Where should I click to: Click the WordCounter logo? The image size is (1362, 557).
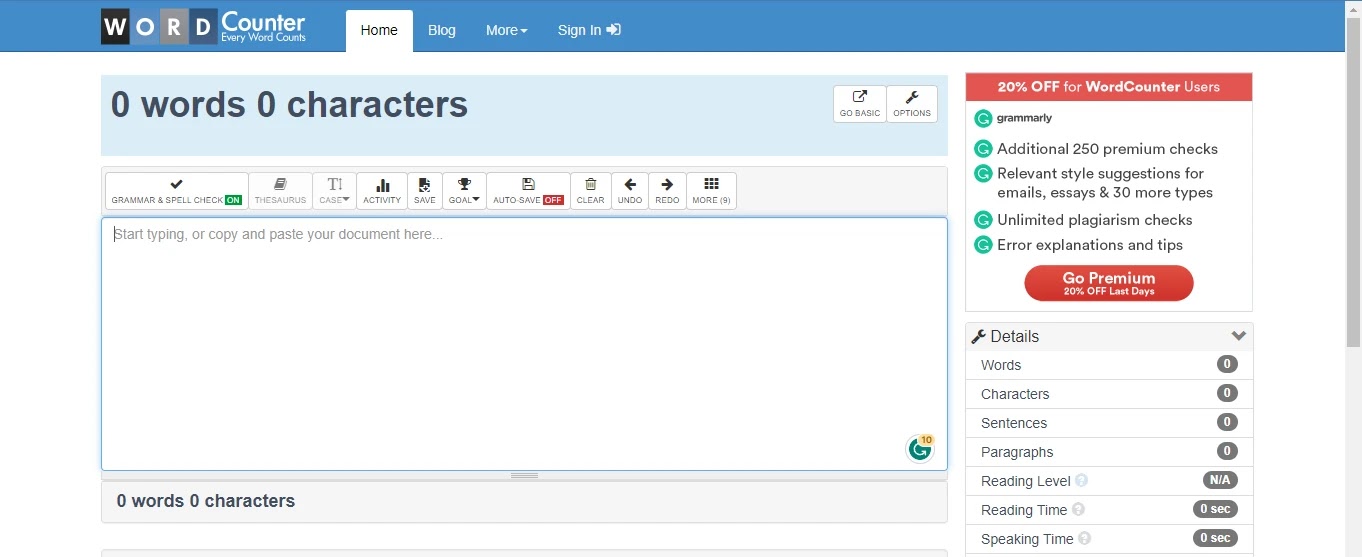204,26
